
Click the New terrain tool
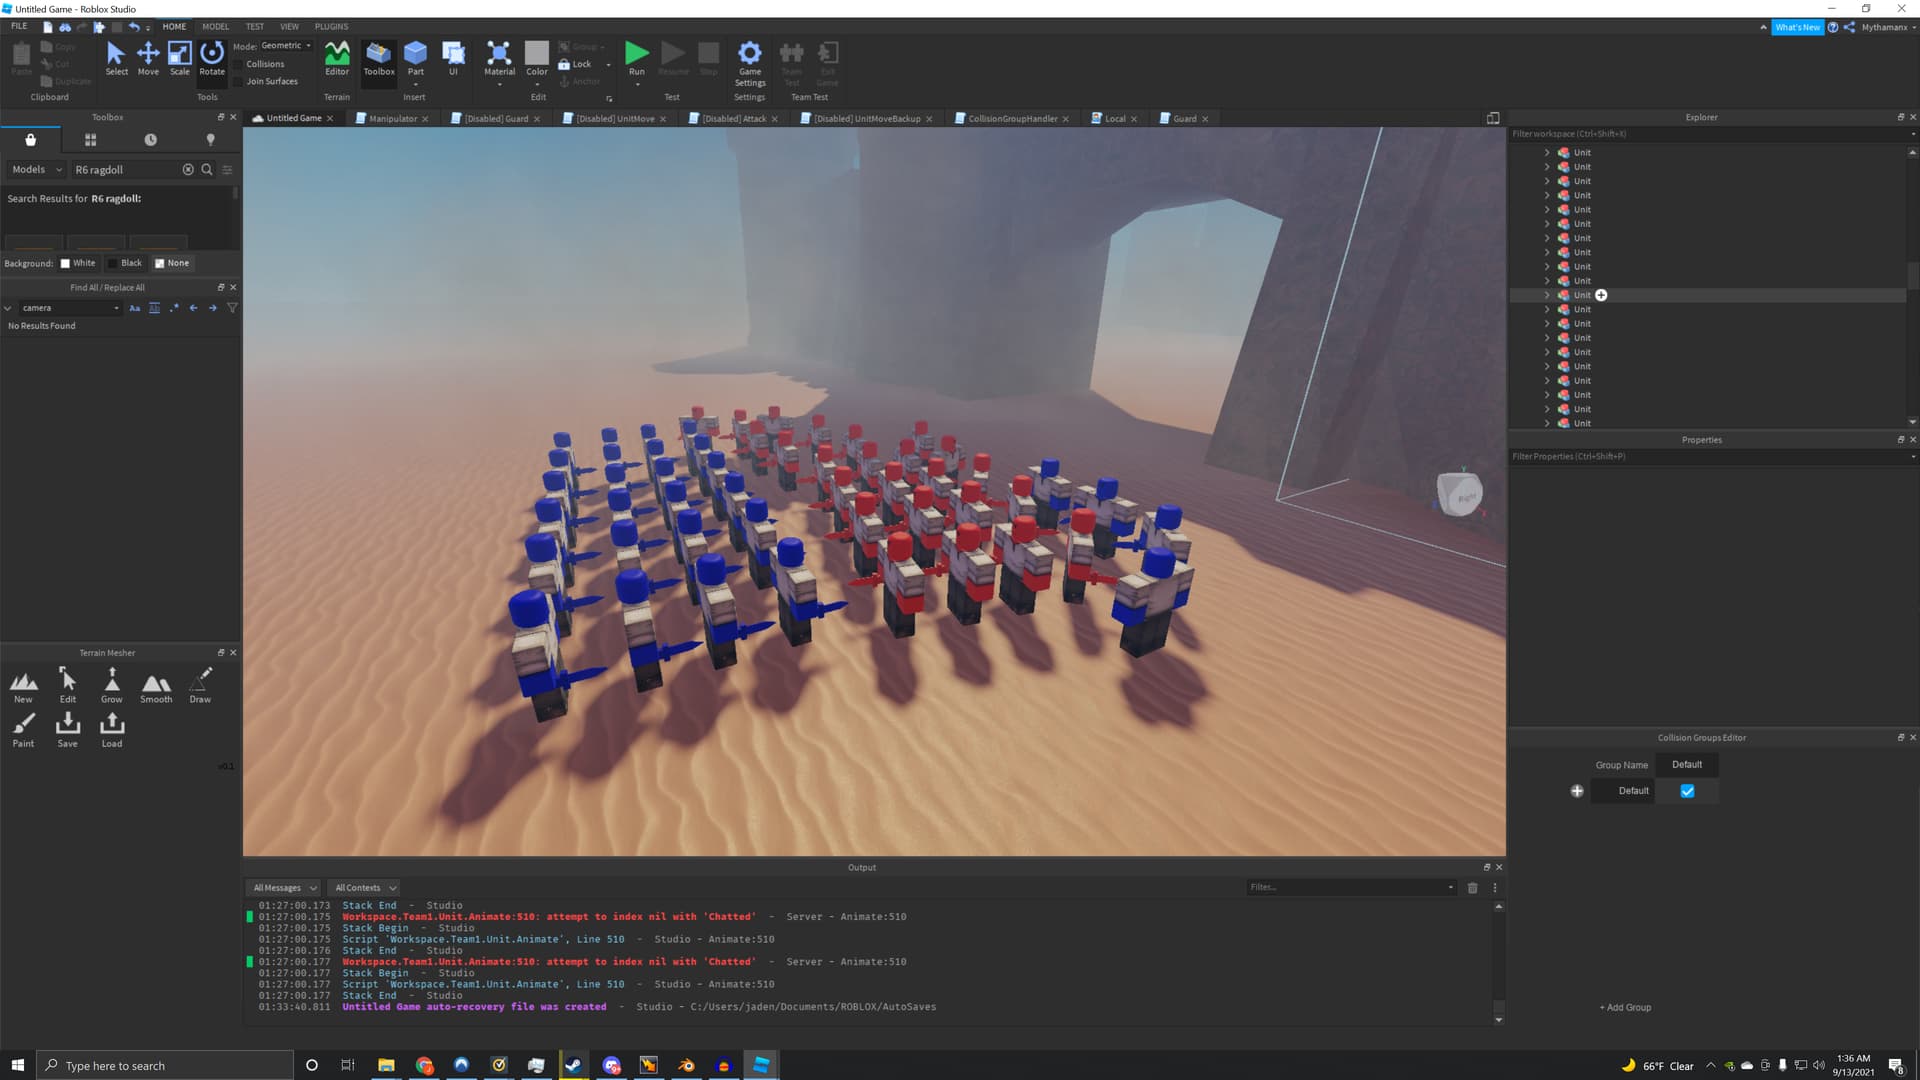(23, 687)
